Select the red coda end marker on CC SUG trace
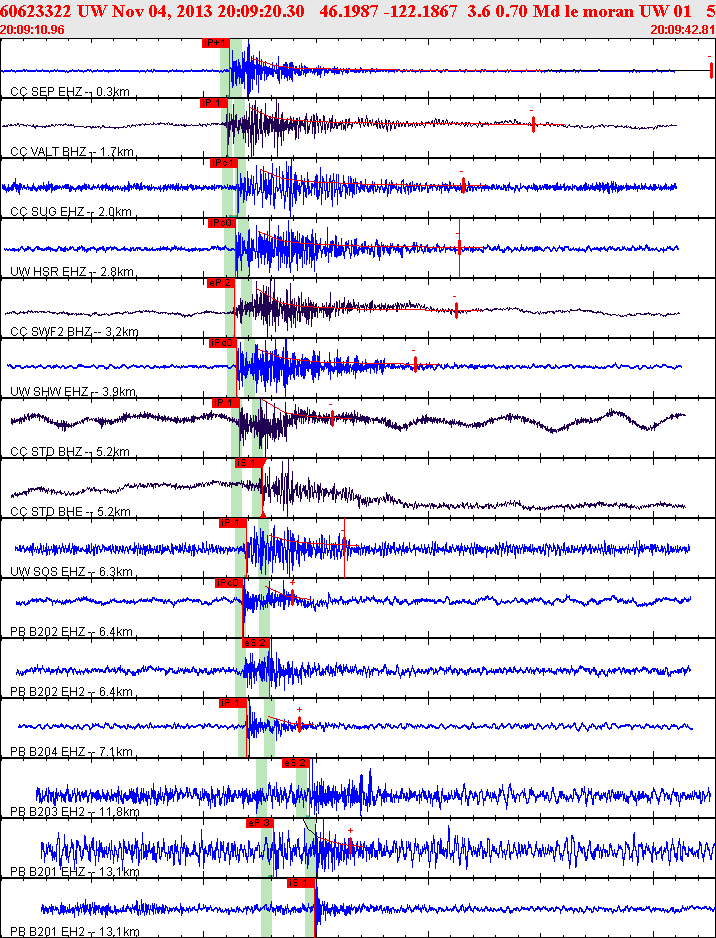The width and height of the screenshot is (716, 938). [x=463, y=185]
